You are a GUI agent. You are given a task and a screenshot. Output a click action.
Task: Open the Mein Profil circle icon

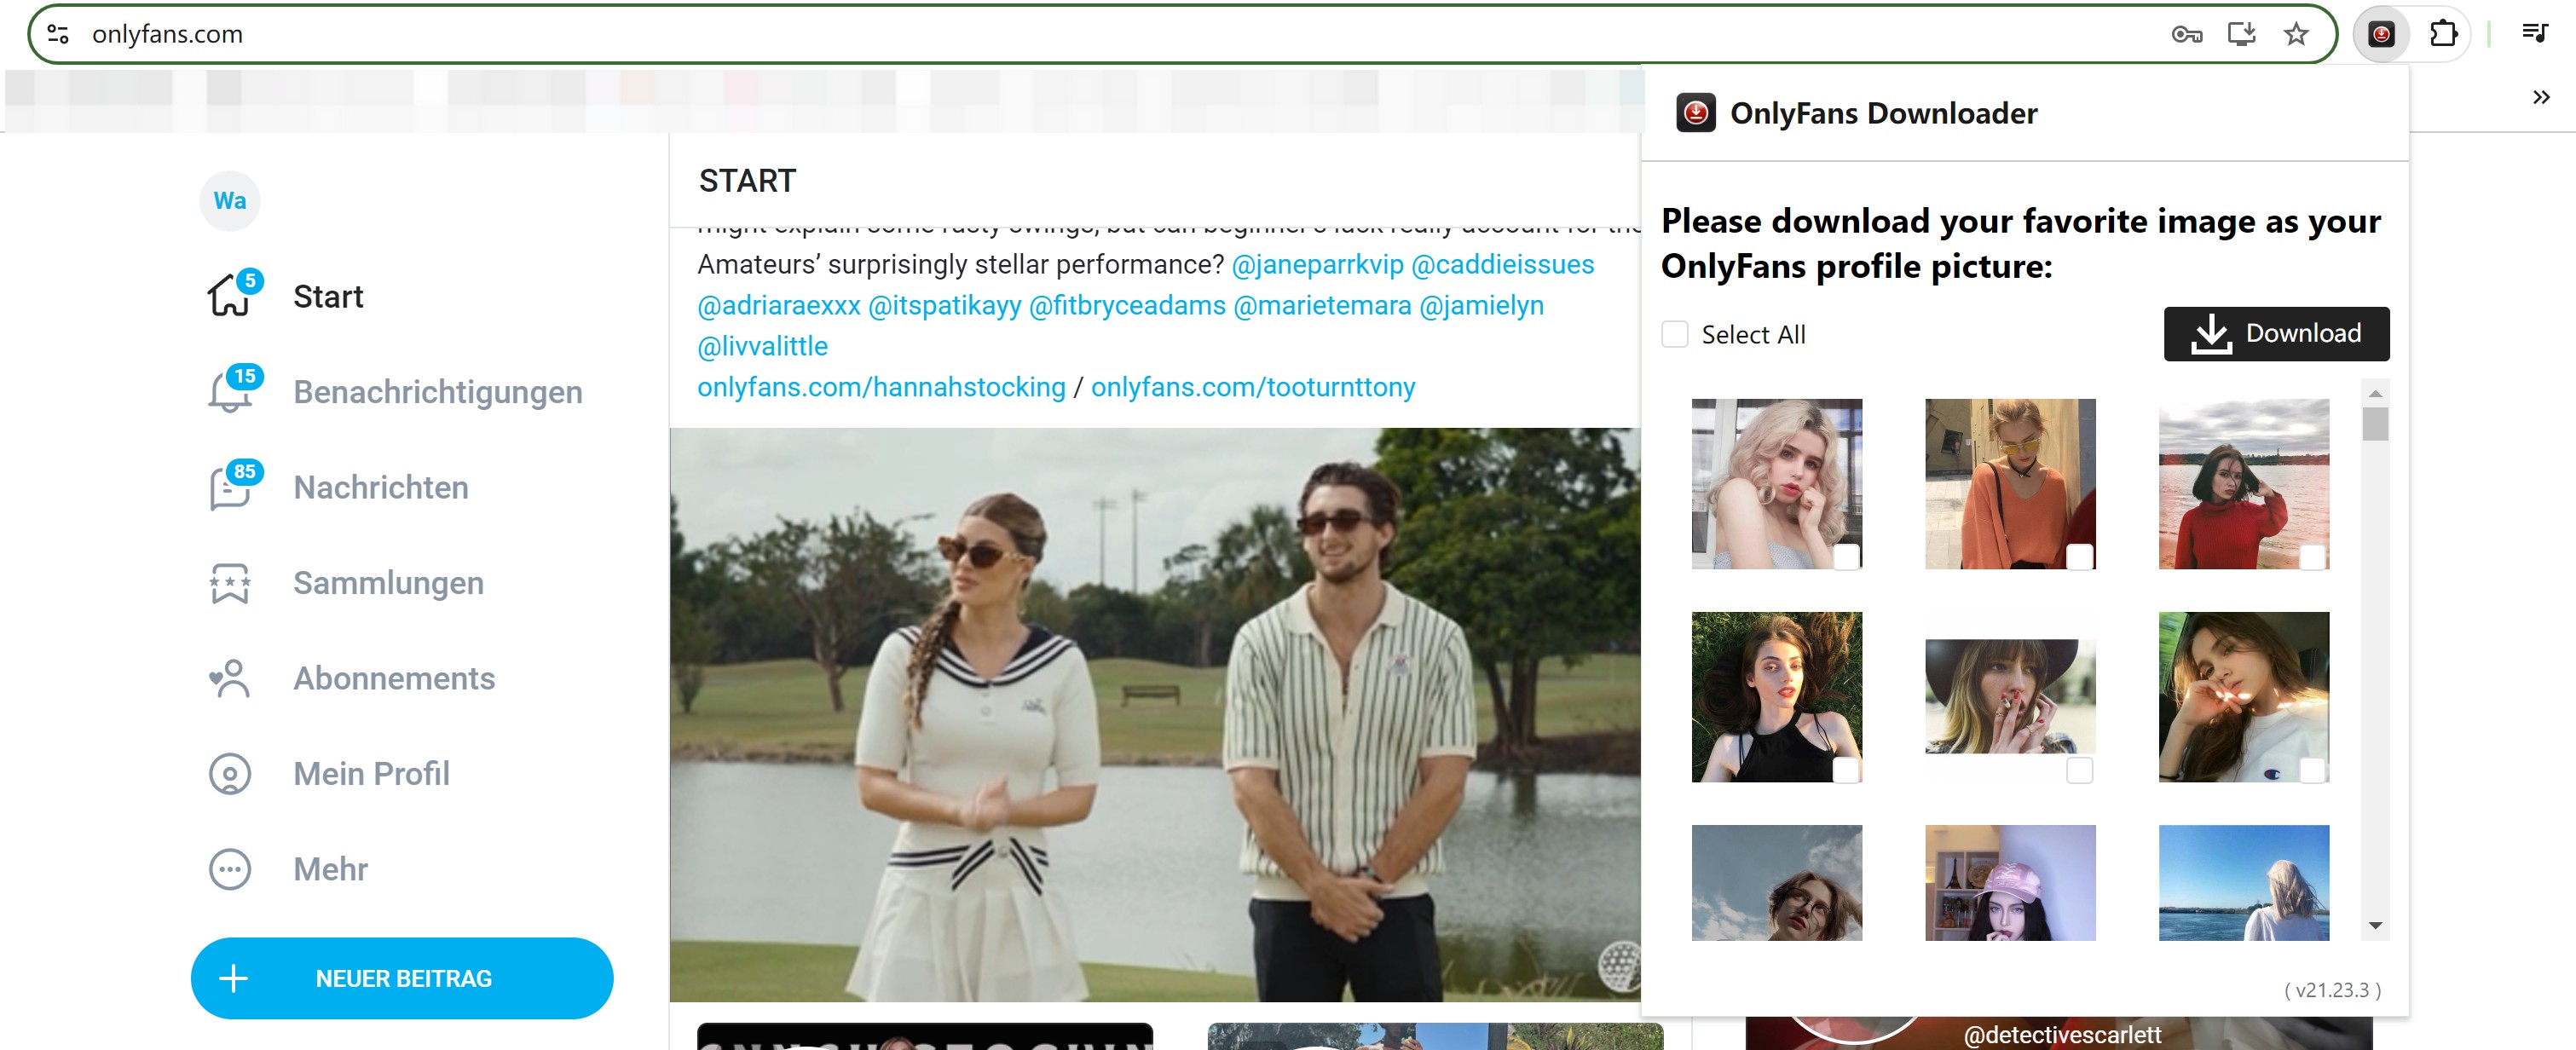click(230, 774)
